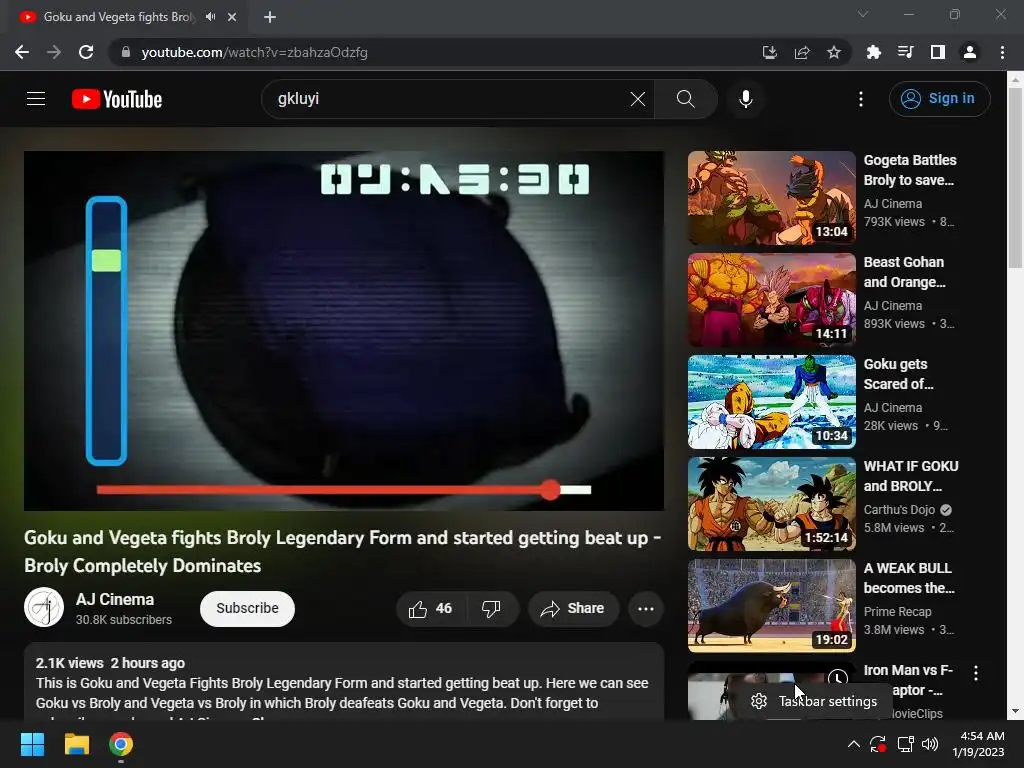This screenshot has width=1024, height=768.
Task: Clear the search box with X
Action: pos(637,99)
